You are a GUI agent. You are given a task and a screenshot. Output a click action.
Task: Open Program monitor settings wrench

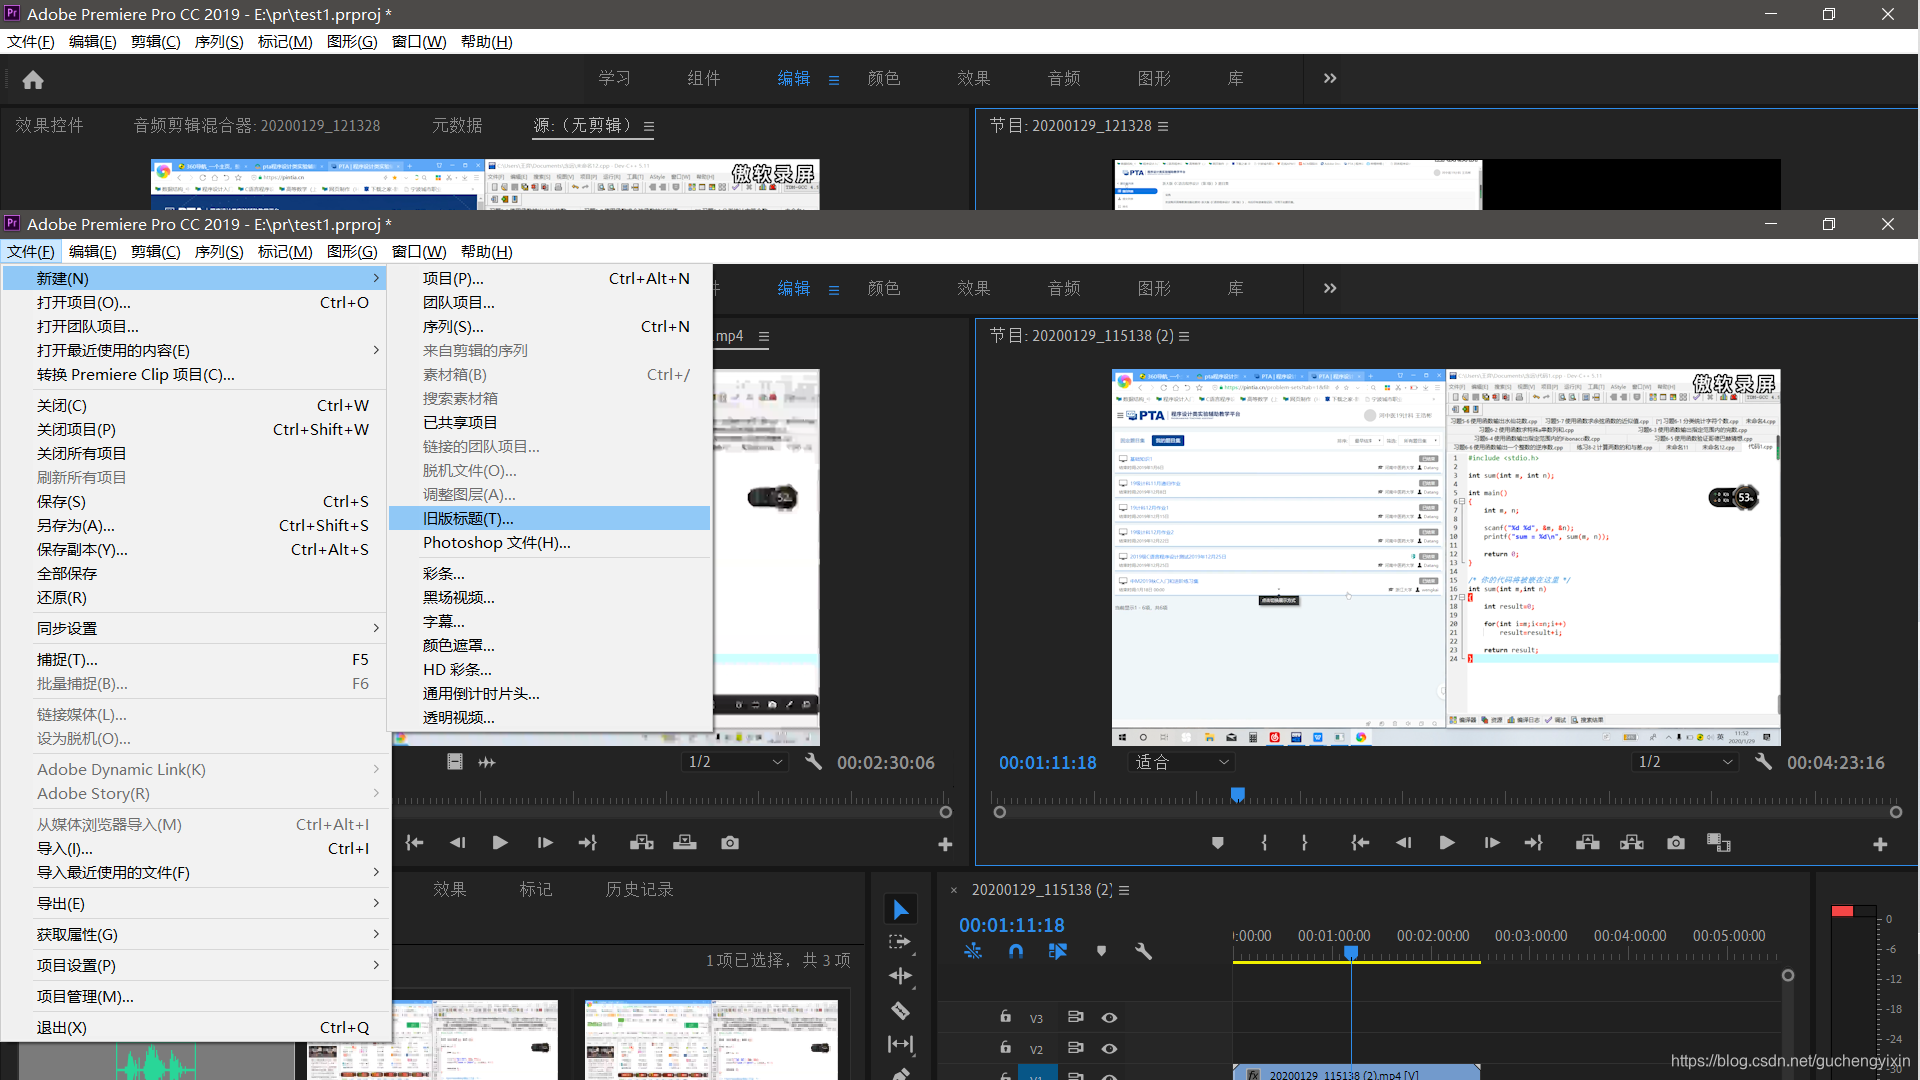click(x=1763, y=762)
